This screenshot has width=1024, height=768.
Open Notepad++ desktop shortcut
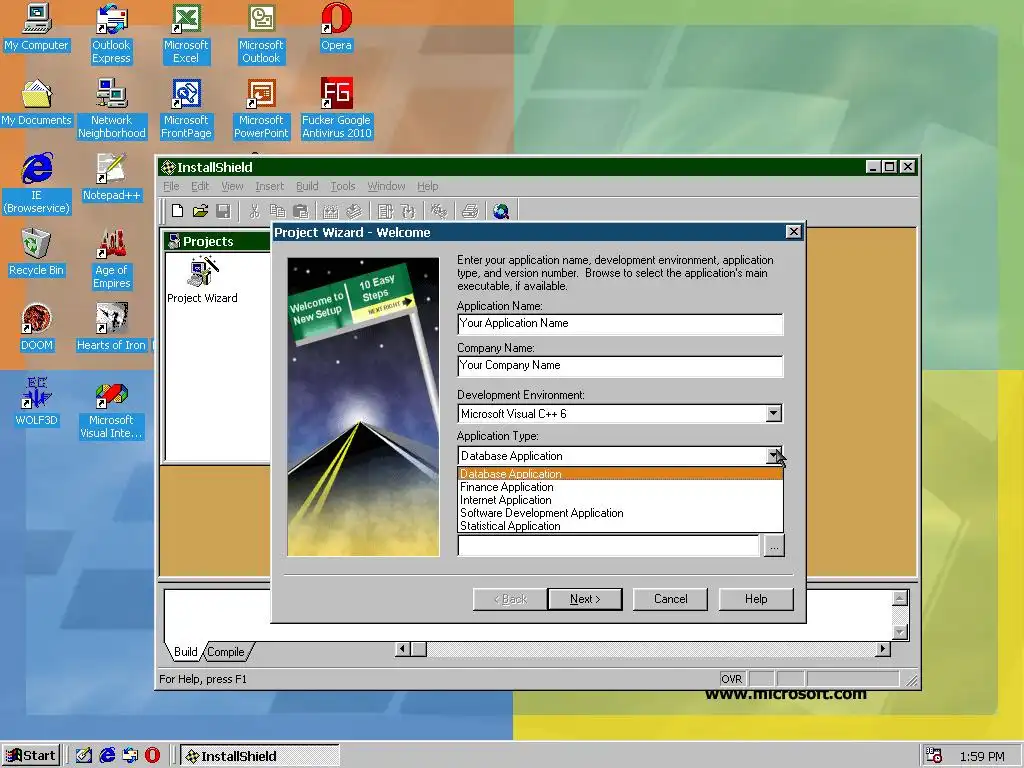click(x=112, y=178)
